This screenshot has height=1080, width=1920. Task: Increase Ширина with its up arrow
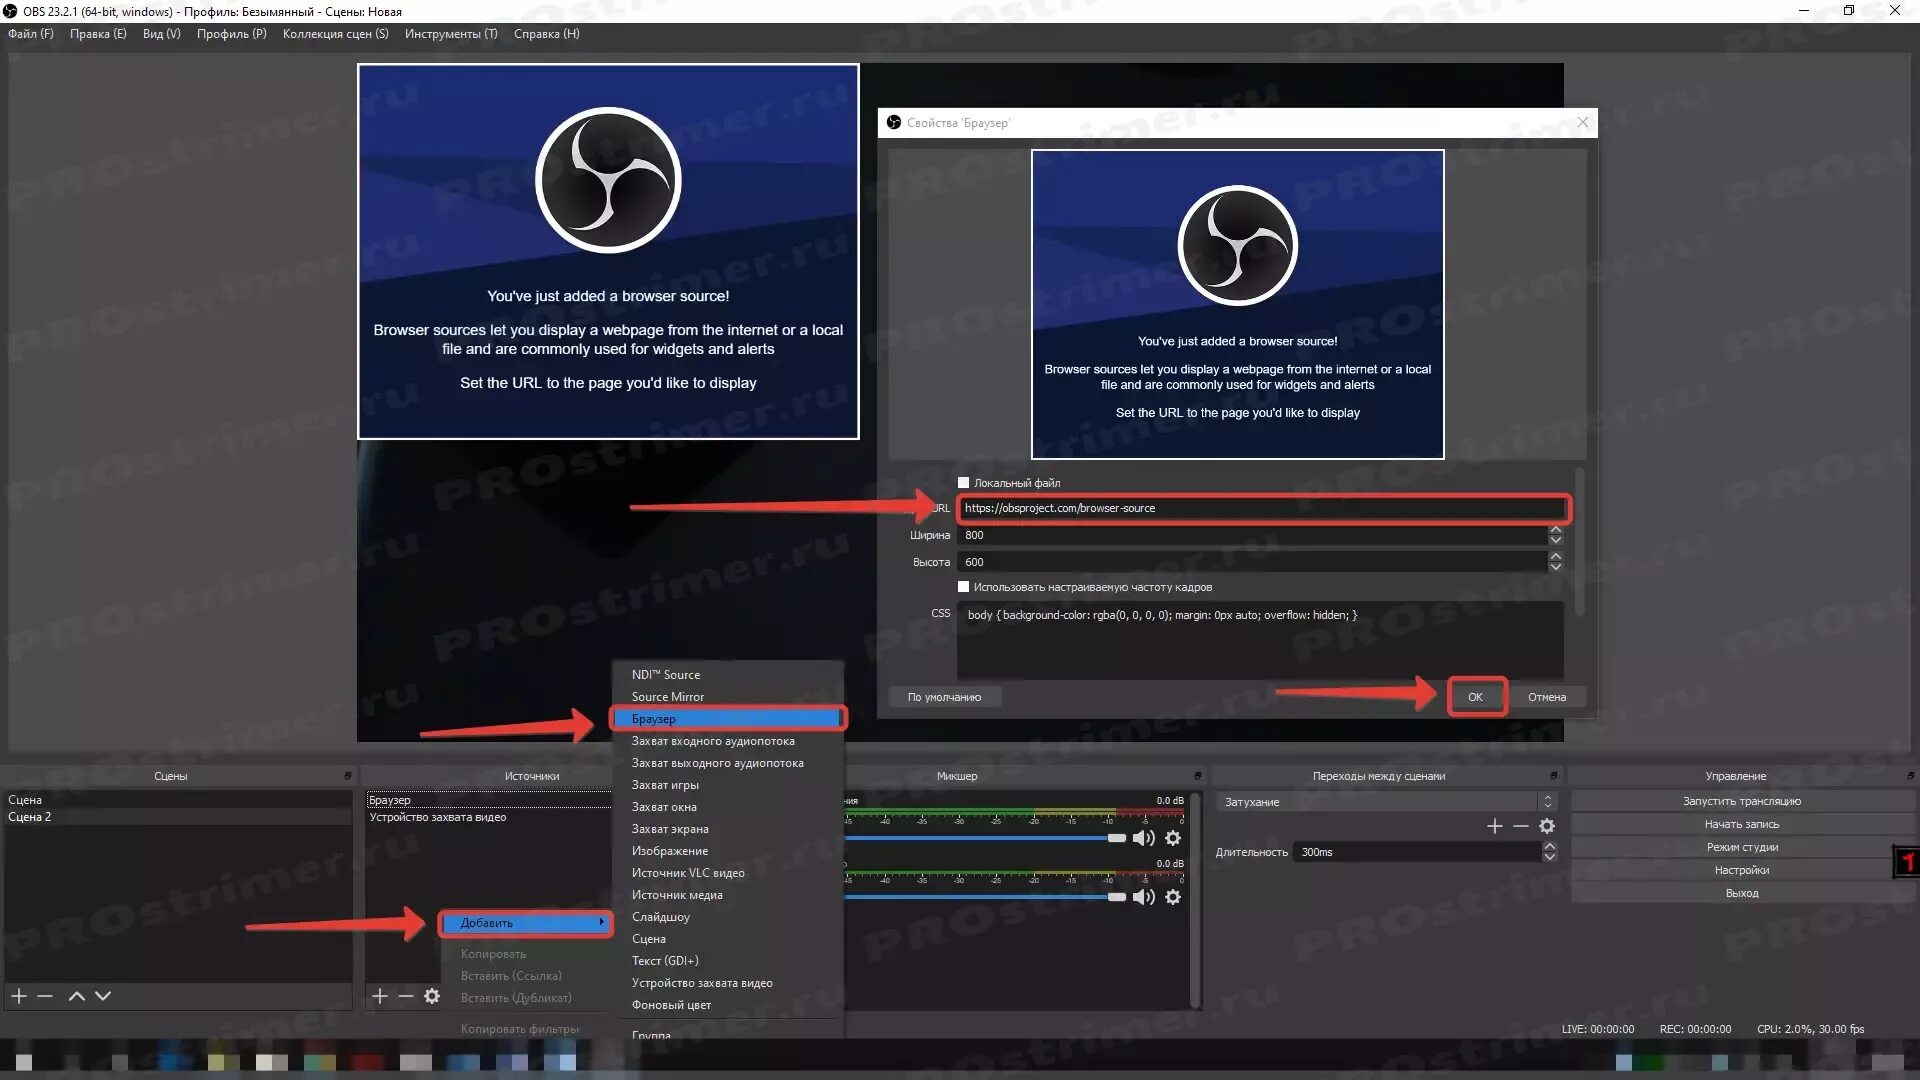[1556, 530]
